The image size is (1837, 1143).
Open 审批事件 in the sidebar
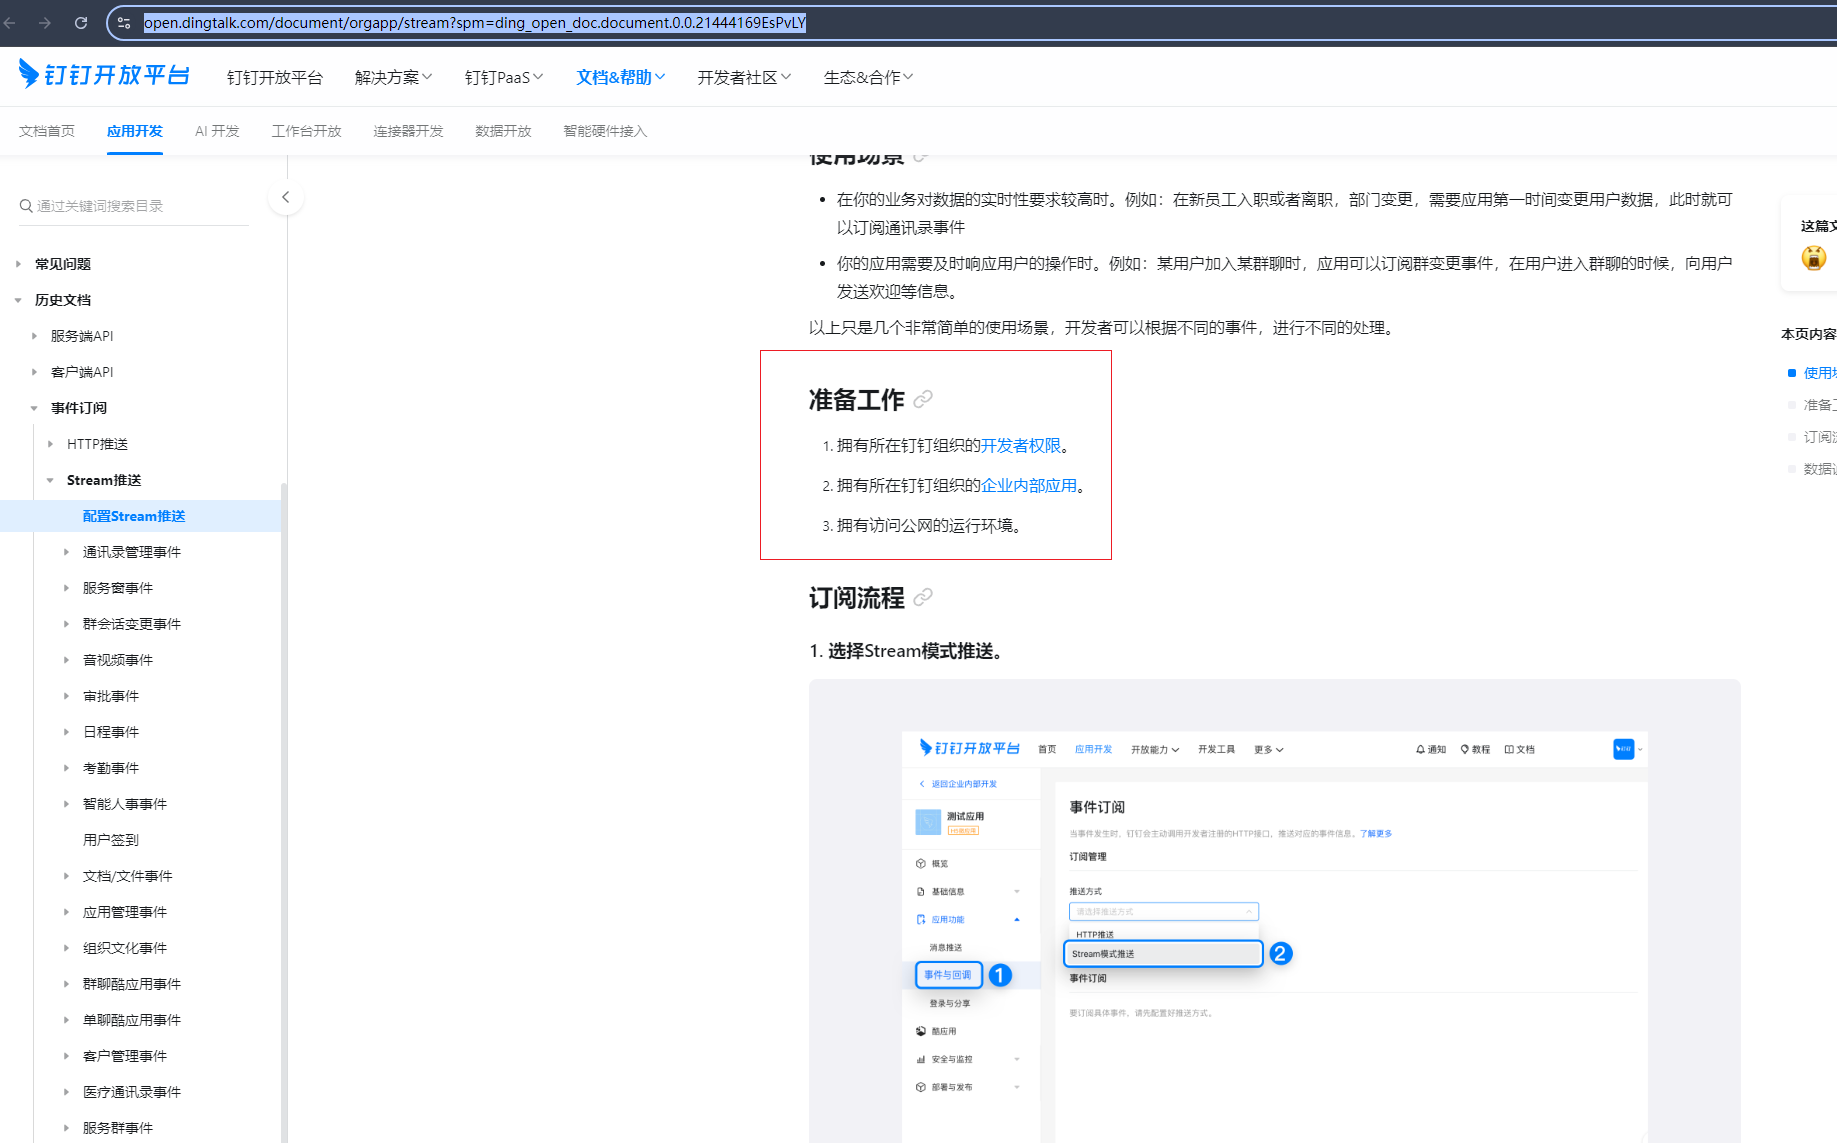(x=111, y=696)
